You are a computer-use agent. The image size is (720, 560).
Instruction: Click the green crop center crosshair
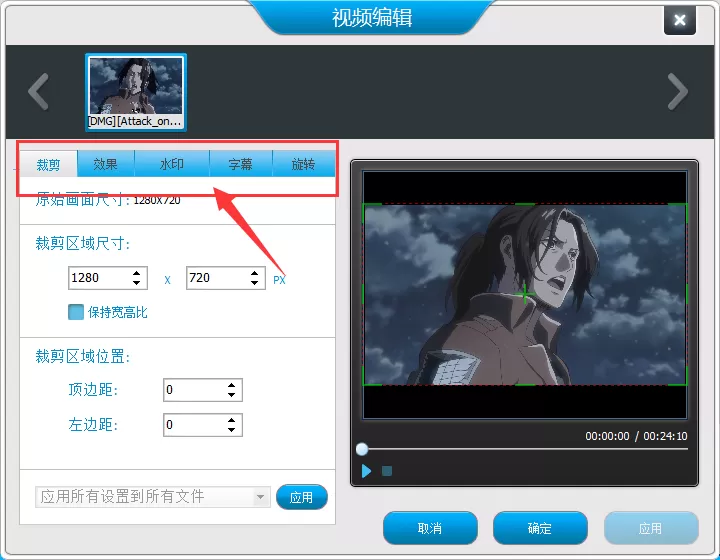coord(524,294)
